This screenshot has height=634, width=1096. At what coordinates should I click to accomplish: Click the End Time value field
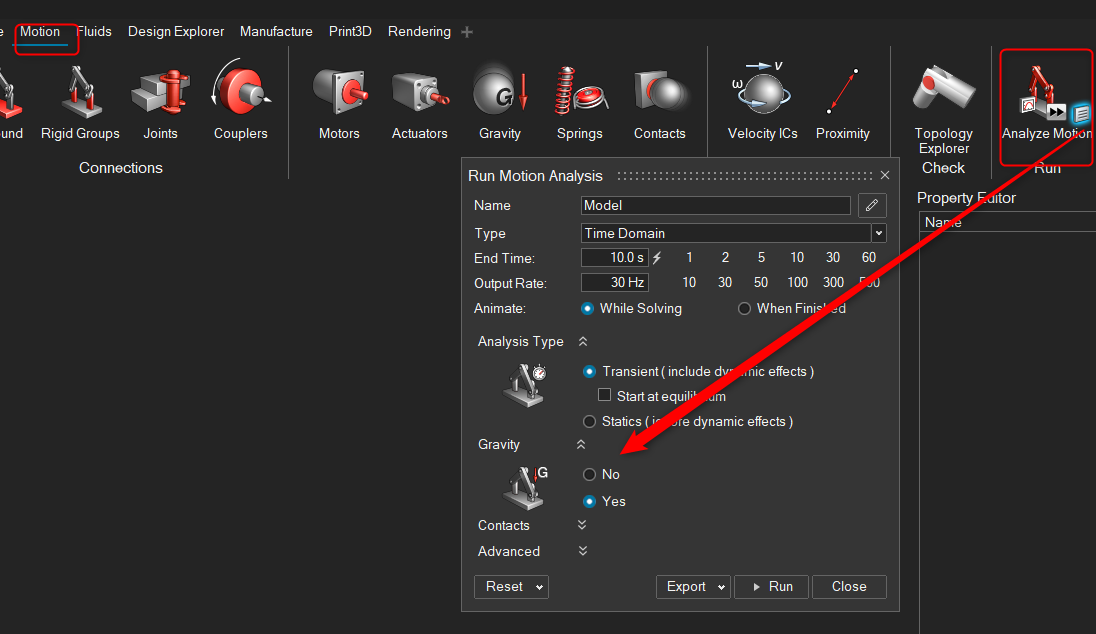(614, 257)
